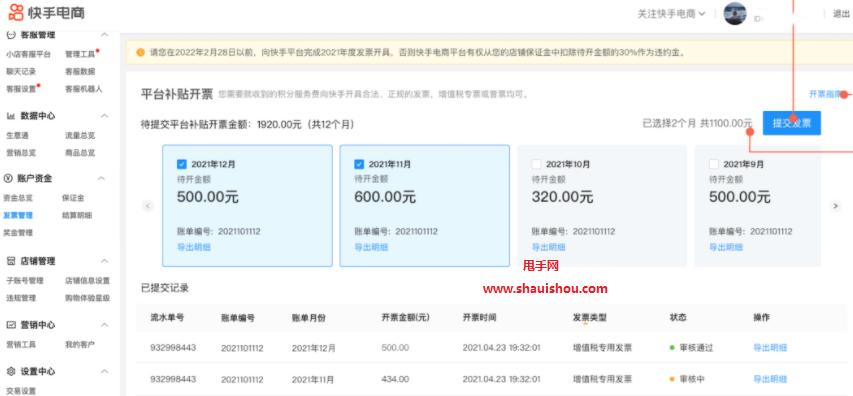
Task: Show previous months with left carousel arrow
Action: [147, 206]
